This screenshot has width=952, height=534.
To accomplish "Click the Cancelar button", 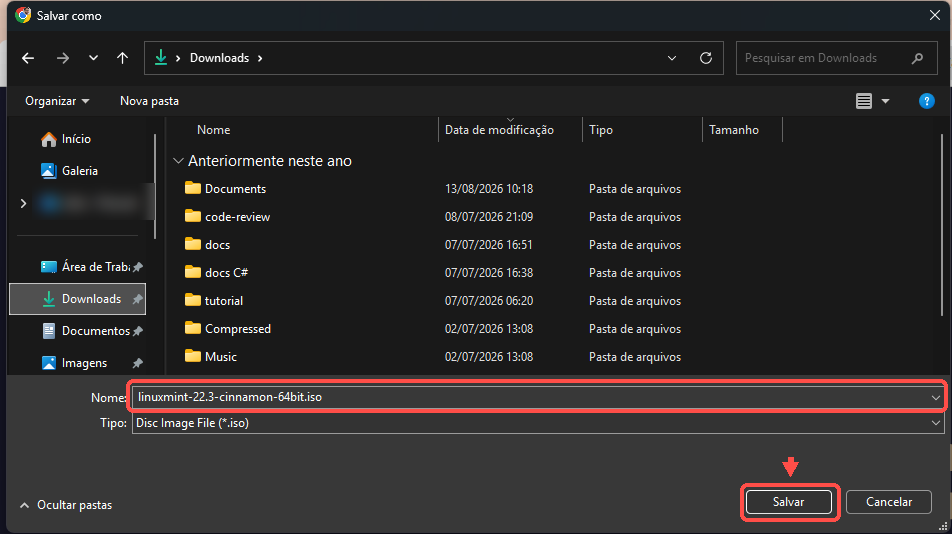I will coord(889,502).
